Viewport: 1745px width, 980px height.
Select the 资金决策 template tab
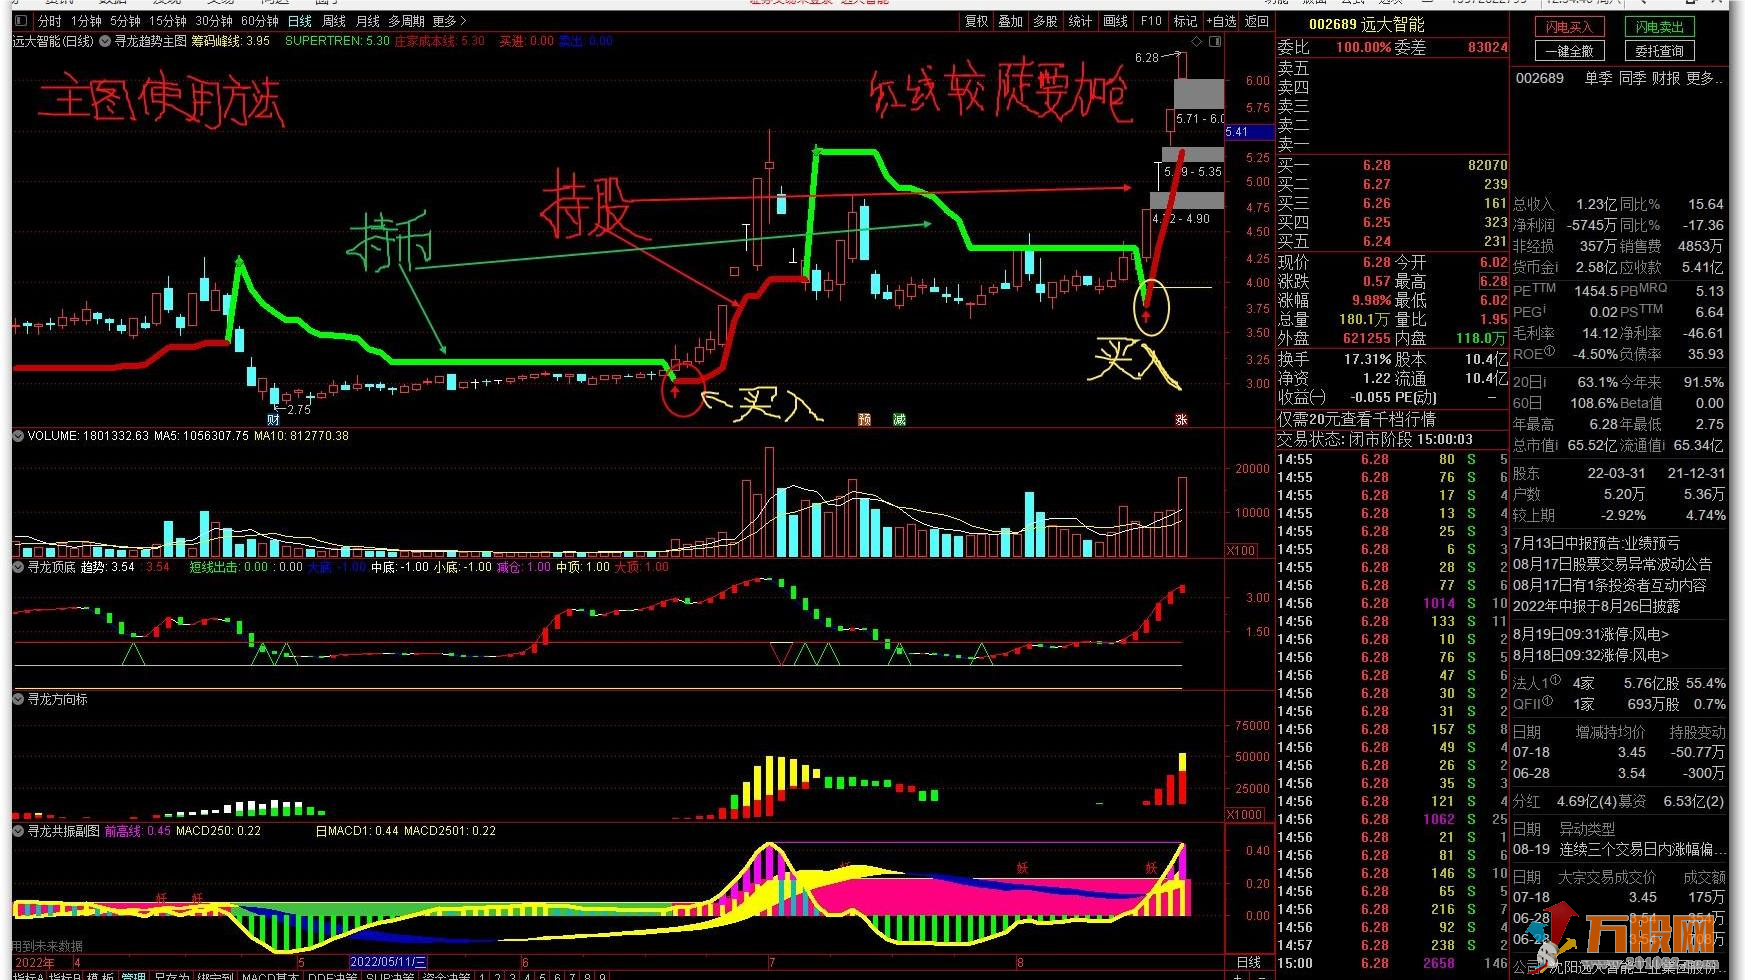point(447,977)
